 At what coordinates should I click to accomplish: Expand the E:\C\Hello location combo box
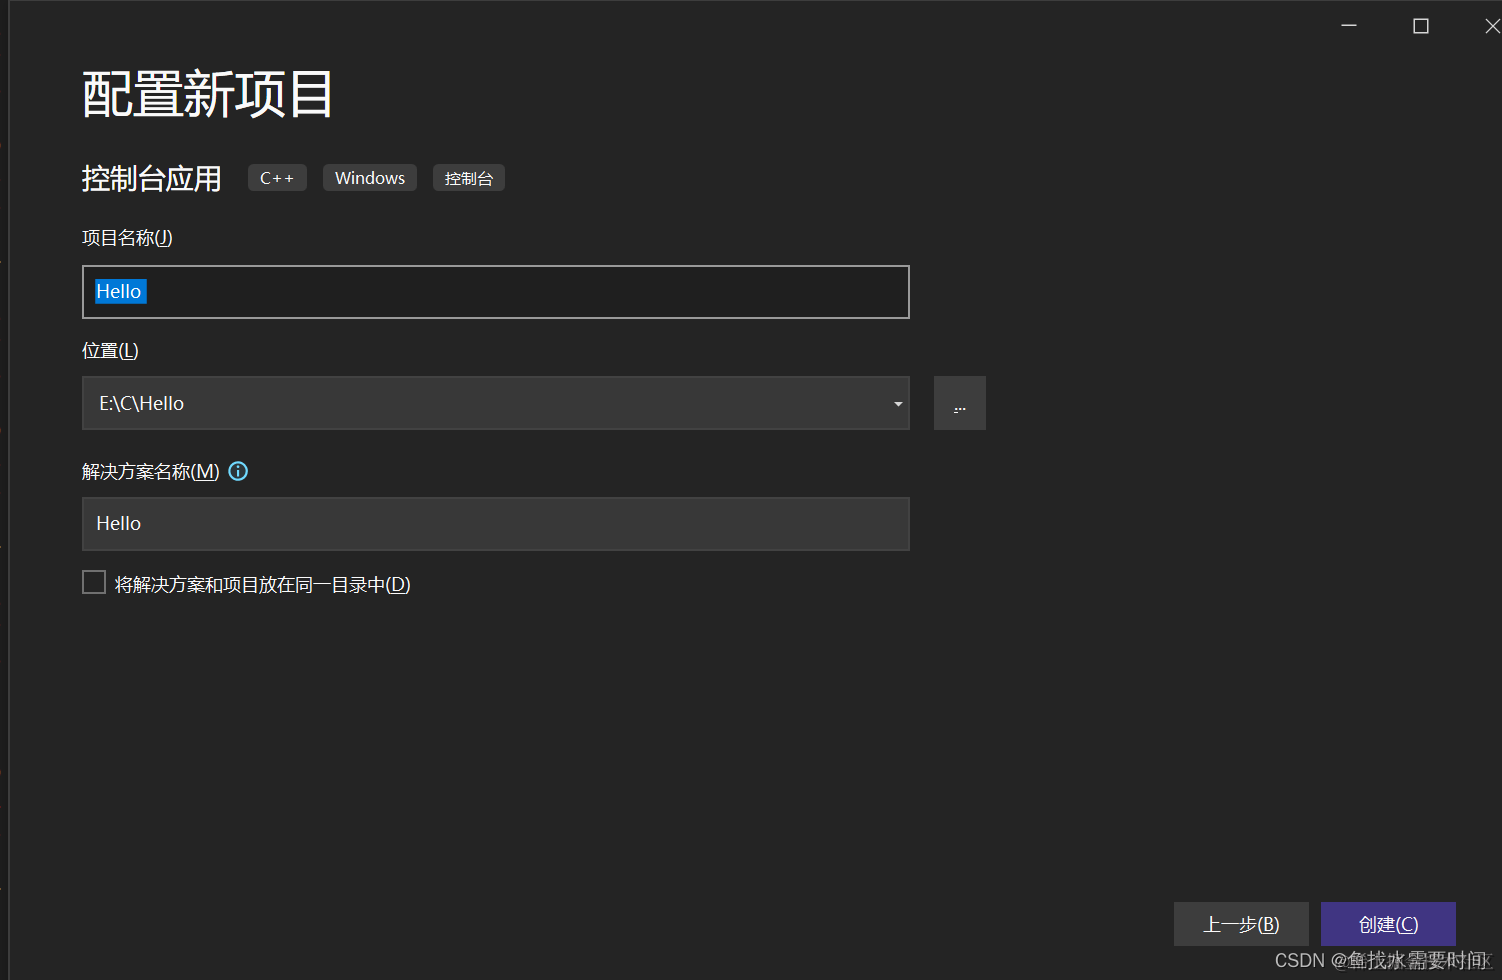coord(897,403)
